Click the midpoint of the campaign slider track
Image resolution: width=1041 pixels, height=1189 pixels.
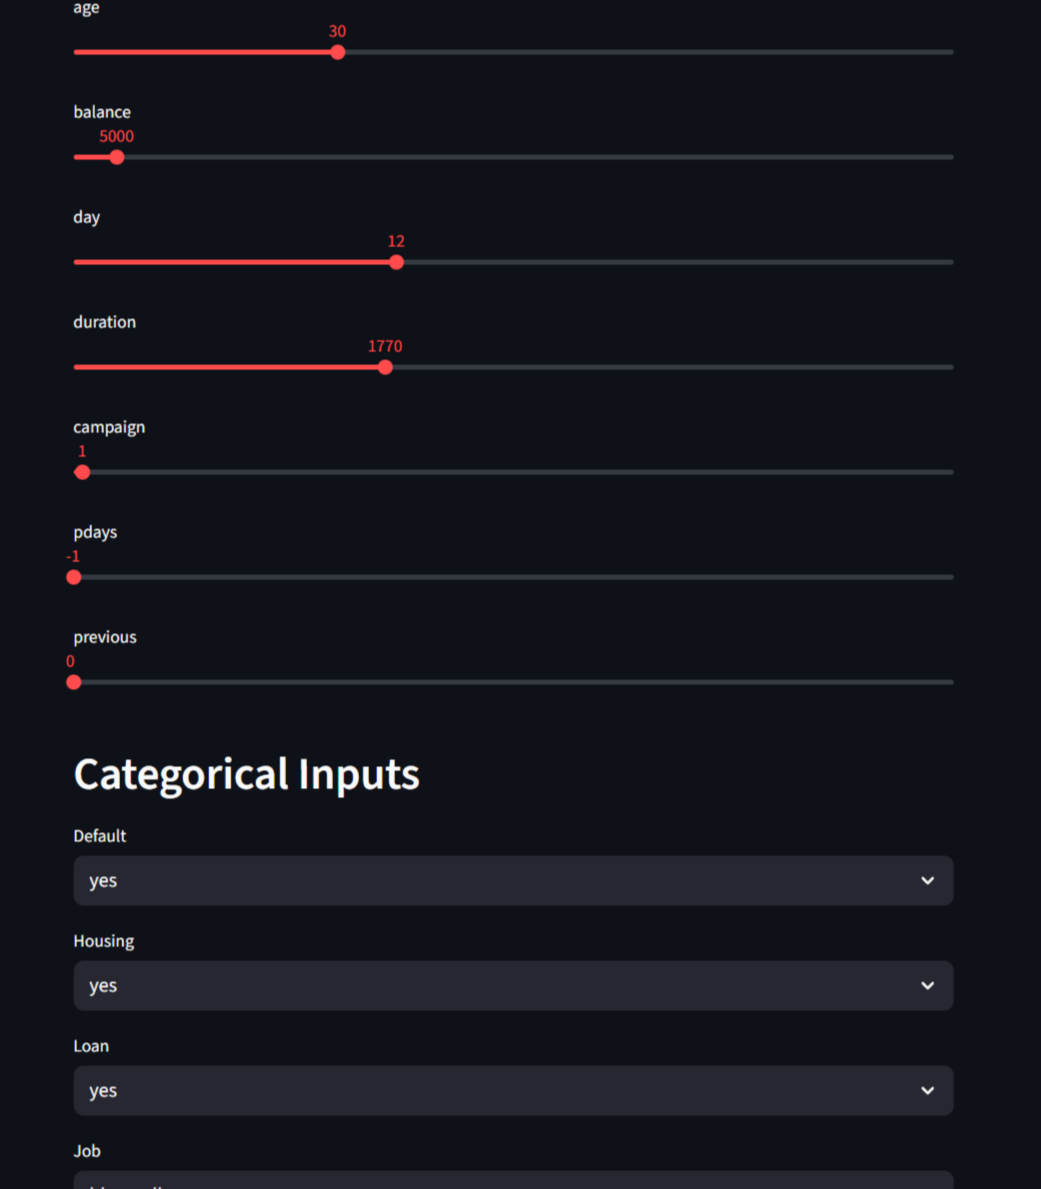513,472
